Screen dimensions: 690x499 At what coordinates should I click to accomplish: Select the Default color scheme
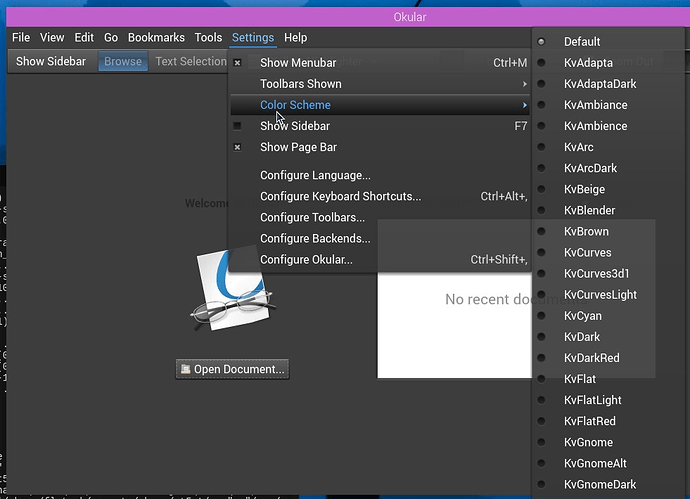coord(607,42)
